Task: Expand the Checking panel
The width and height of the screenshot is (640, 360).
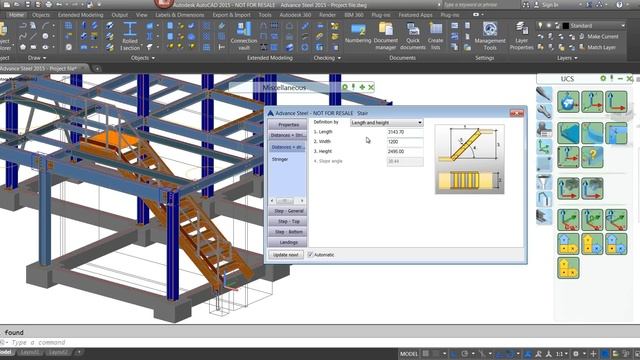Action: 327,58
